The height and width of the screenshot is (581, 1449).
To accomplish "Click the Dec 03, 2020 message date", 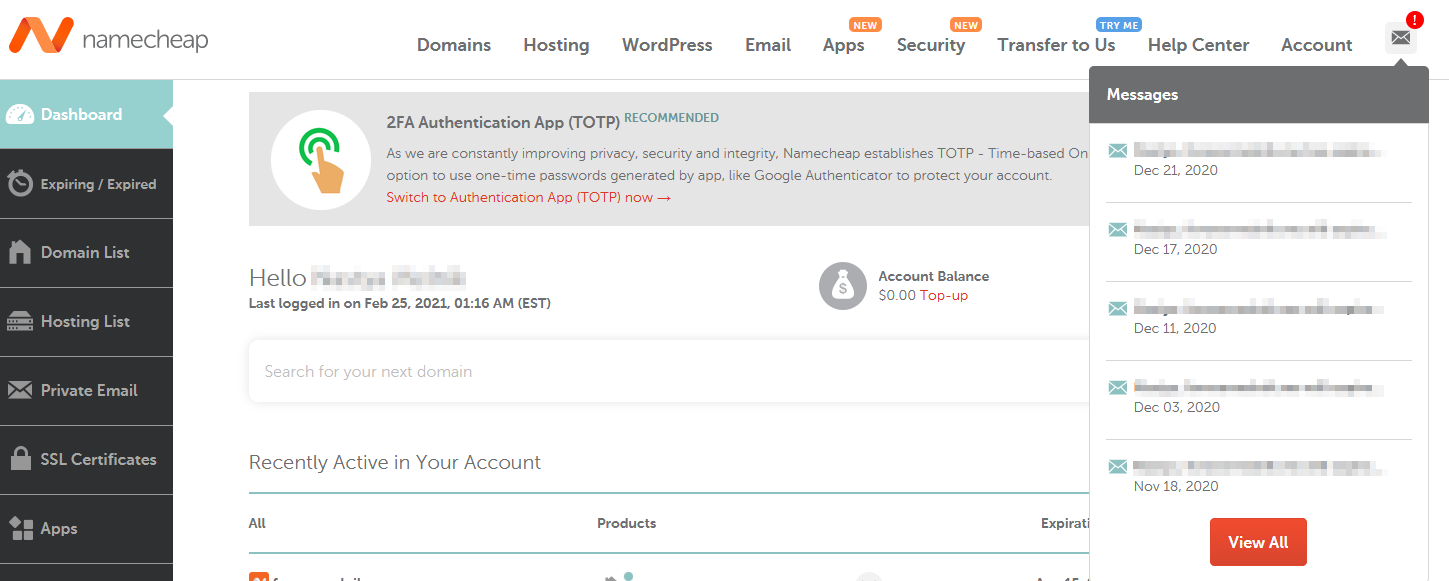I will coord(1176,407).
